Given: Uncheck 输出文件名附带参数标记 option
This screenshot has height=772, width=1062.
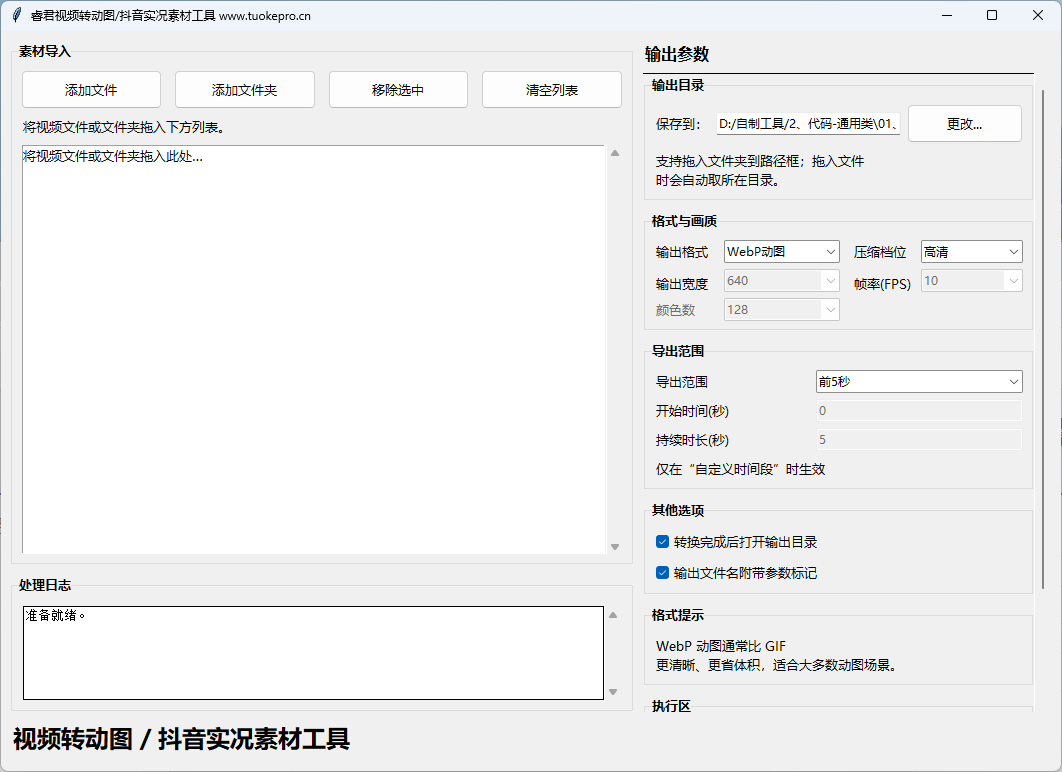Looking at the screenshot, I should (x=662, y=574).
